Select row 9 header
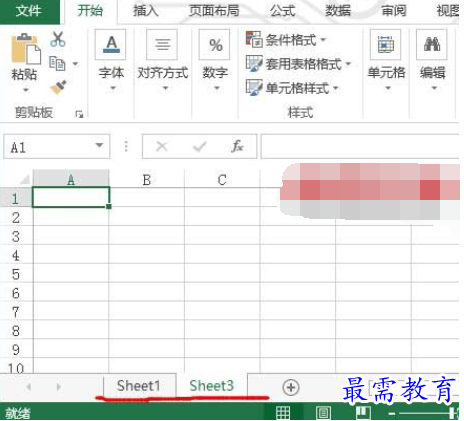Image resolution: width=464 pixels, height=421 pixels. [16, 349]
